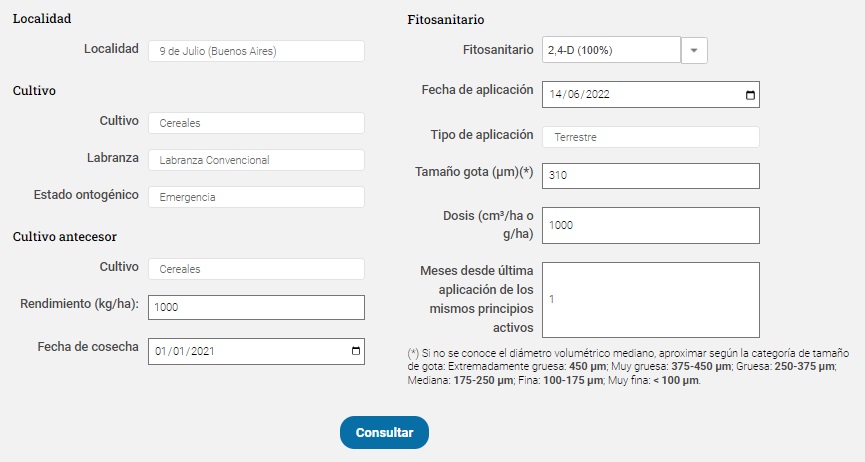
Task: Click the Meses desde última aplicación box
Action: pos(650,299)
